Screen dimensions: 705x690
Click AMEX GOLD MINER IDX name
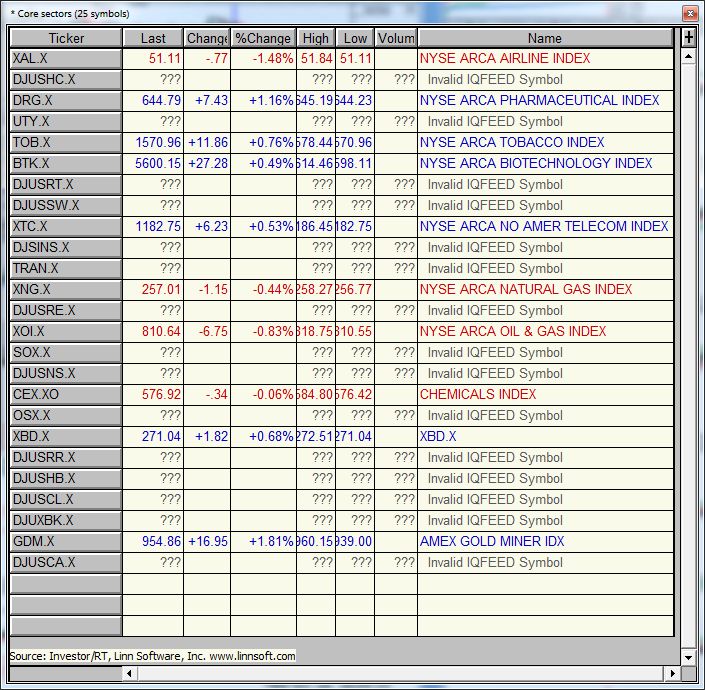pyautogui.click(x=492, y=541)
